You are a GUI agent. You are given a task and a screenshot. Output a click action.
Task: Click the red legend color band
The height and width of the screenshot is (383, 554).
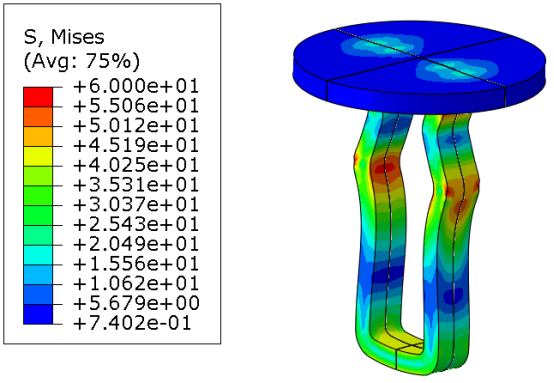pyautogui.click(x=38, y=97)
